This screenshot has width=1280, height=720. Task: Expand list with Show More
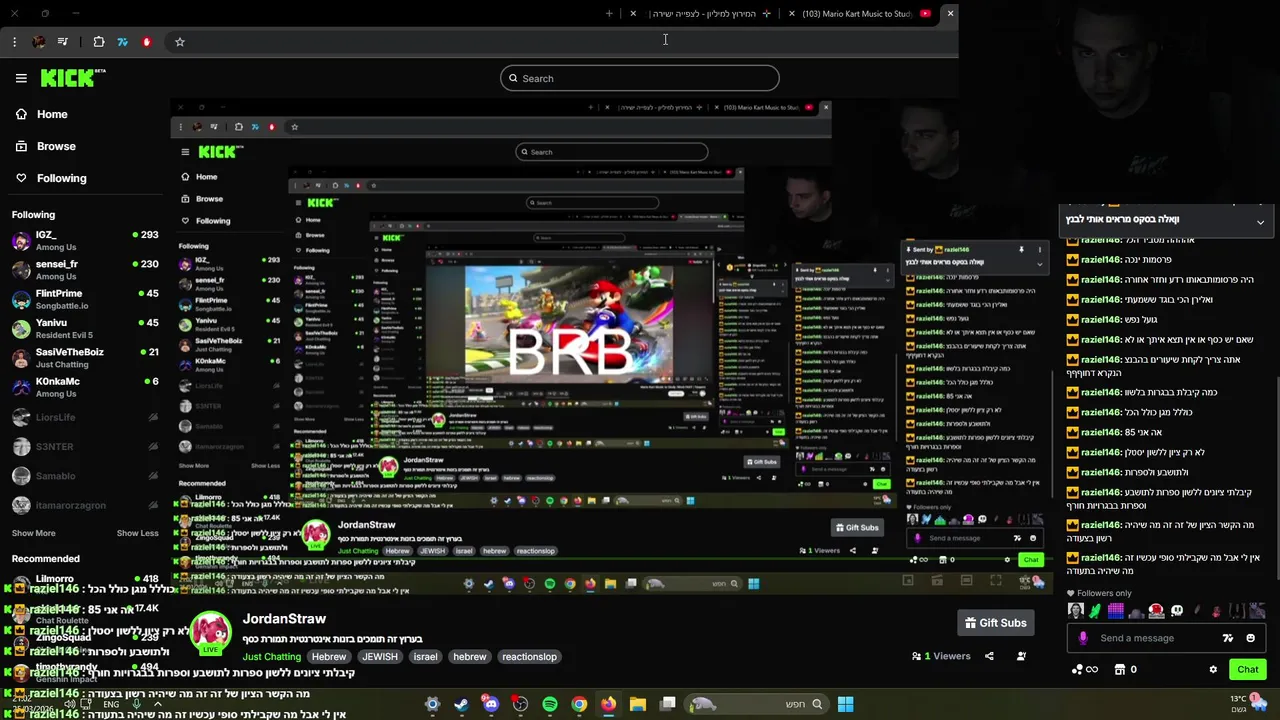pyautogui.click(x=33, y=533)
